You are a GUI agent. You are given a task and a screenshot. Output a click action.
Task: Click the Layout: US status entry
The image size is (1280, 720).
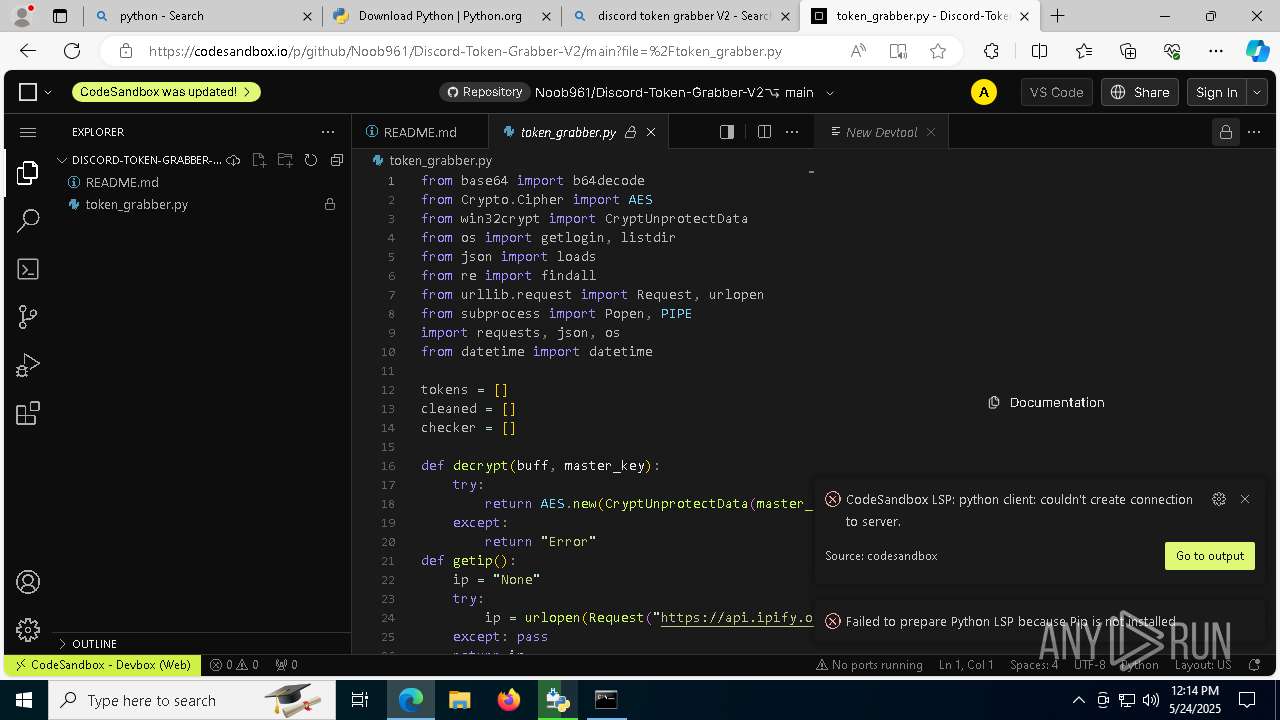1203,664
